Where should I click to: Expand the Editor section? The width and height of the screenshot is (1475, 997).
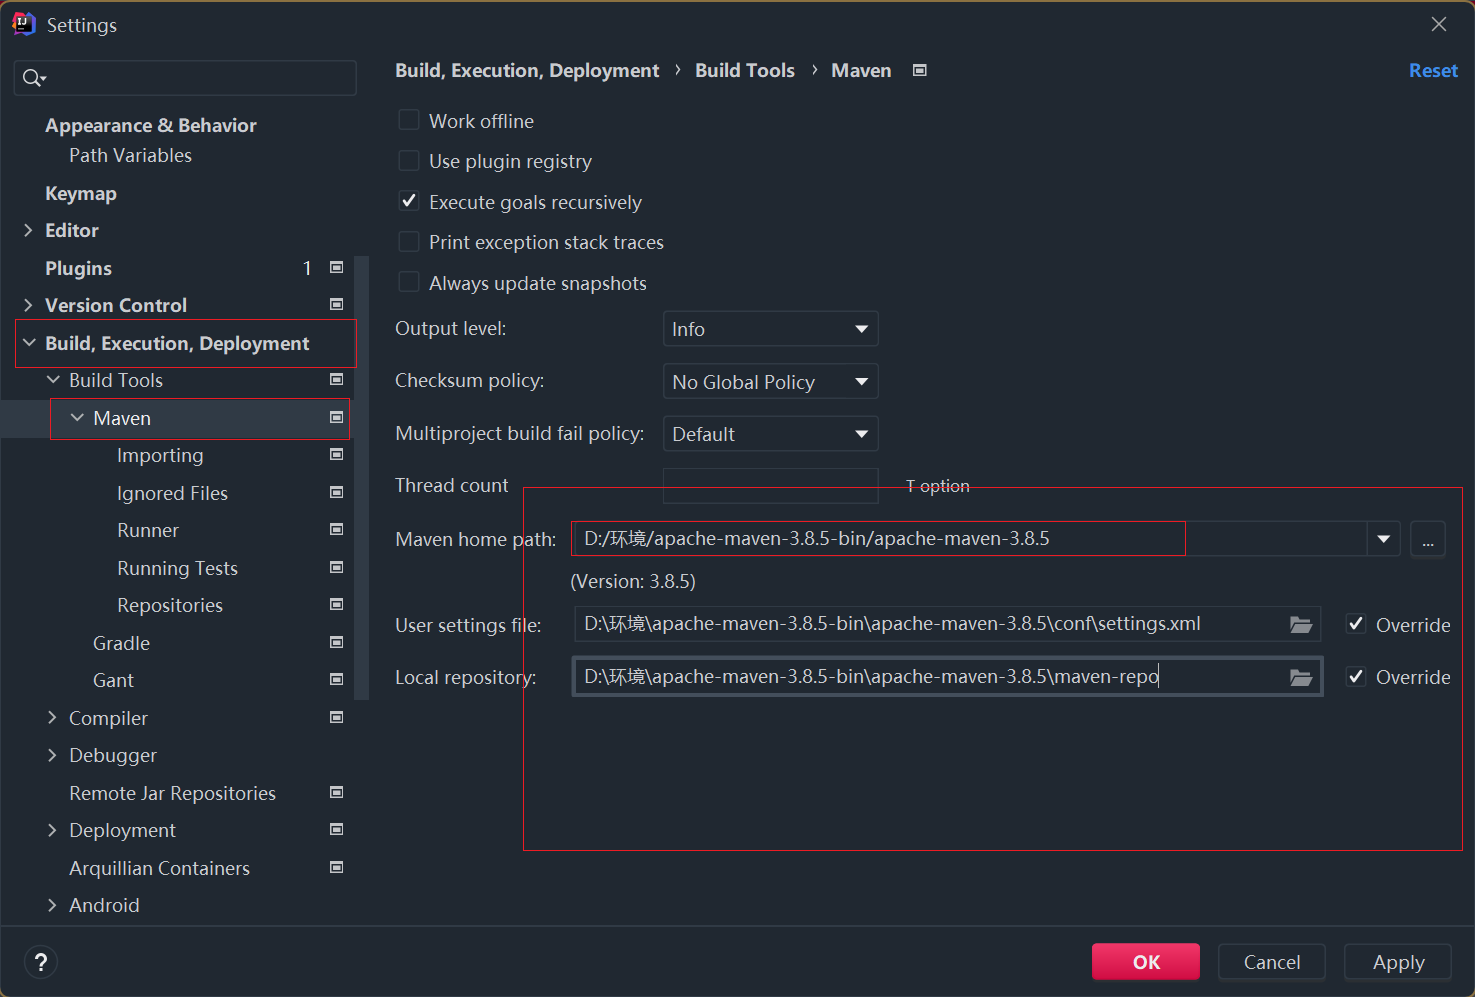pos(28,230)
